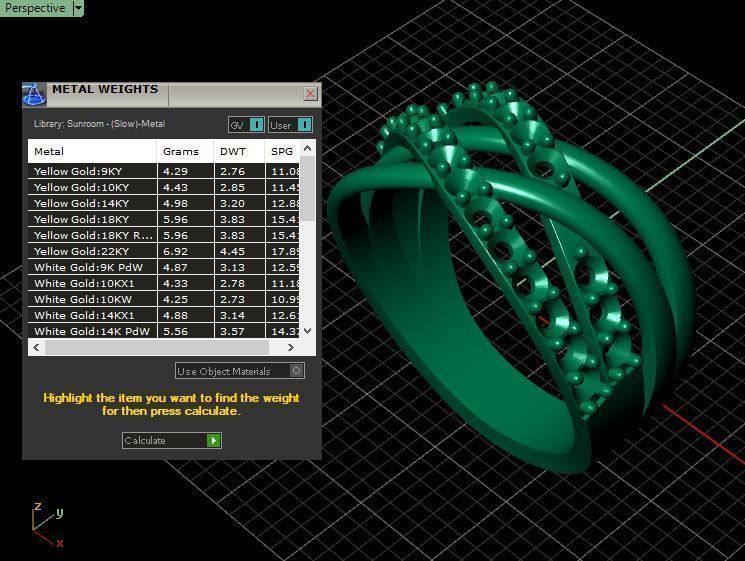Select the Yellow Gold:9KY row

164,171
